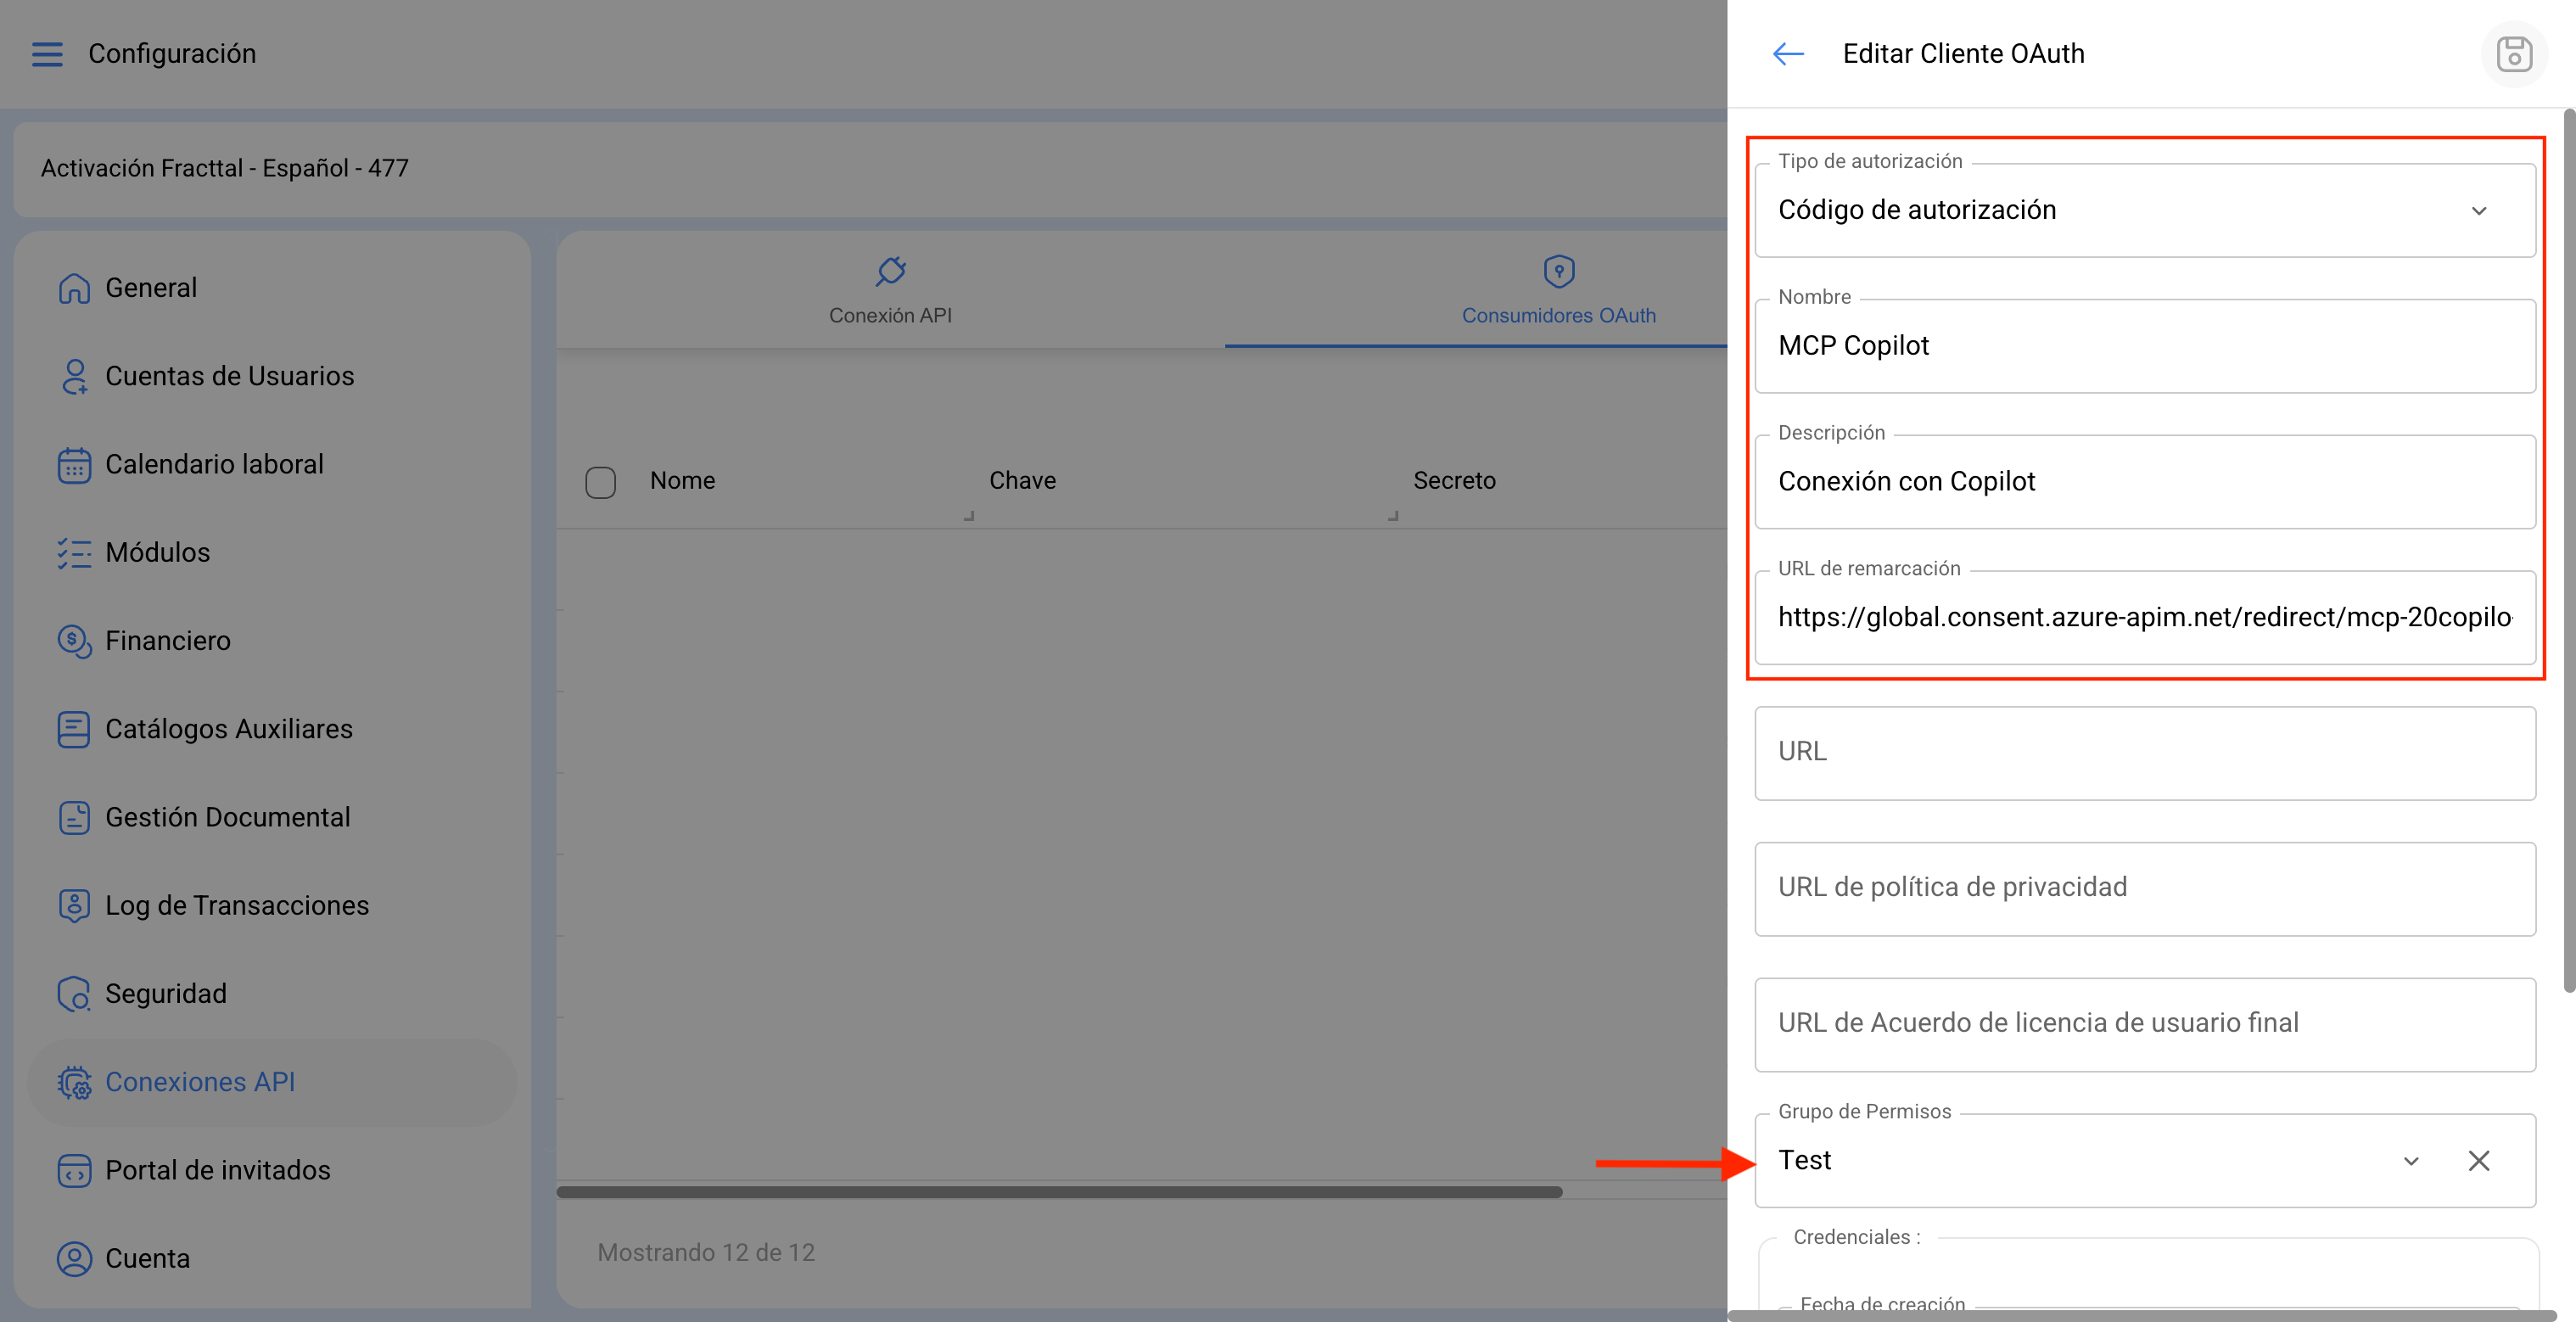Viewport: 2576px width, 1322px height.
Task: Click the Secreto column header
Action: (x=1454, y=481)
